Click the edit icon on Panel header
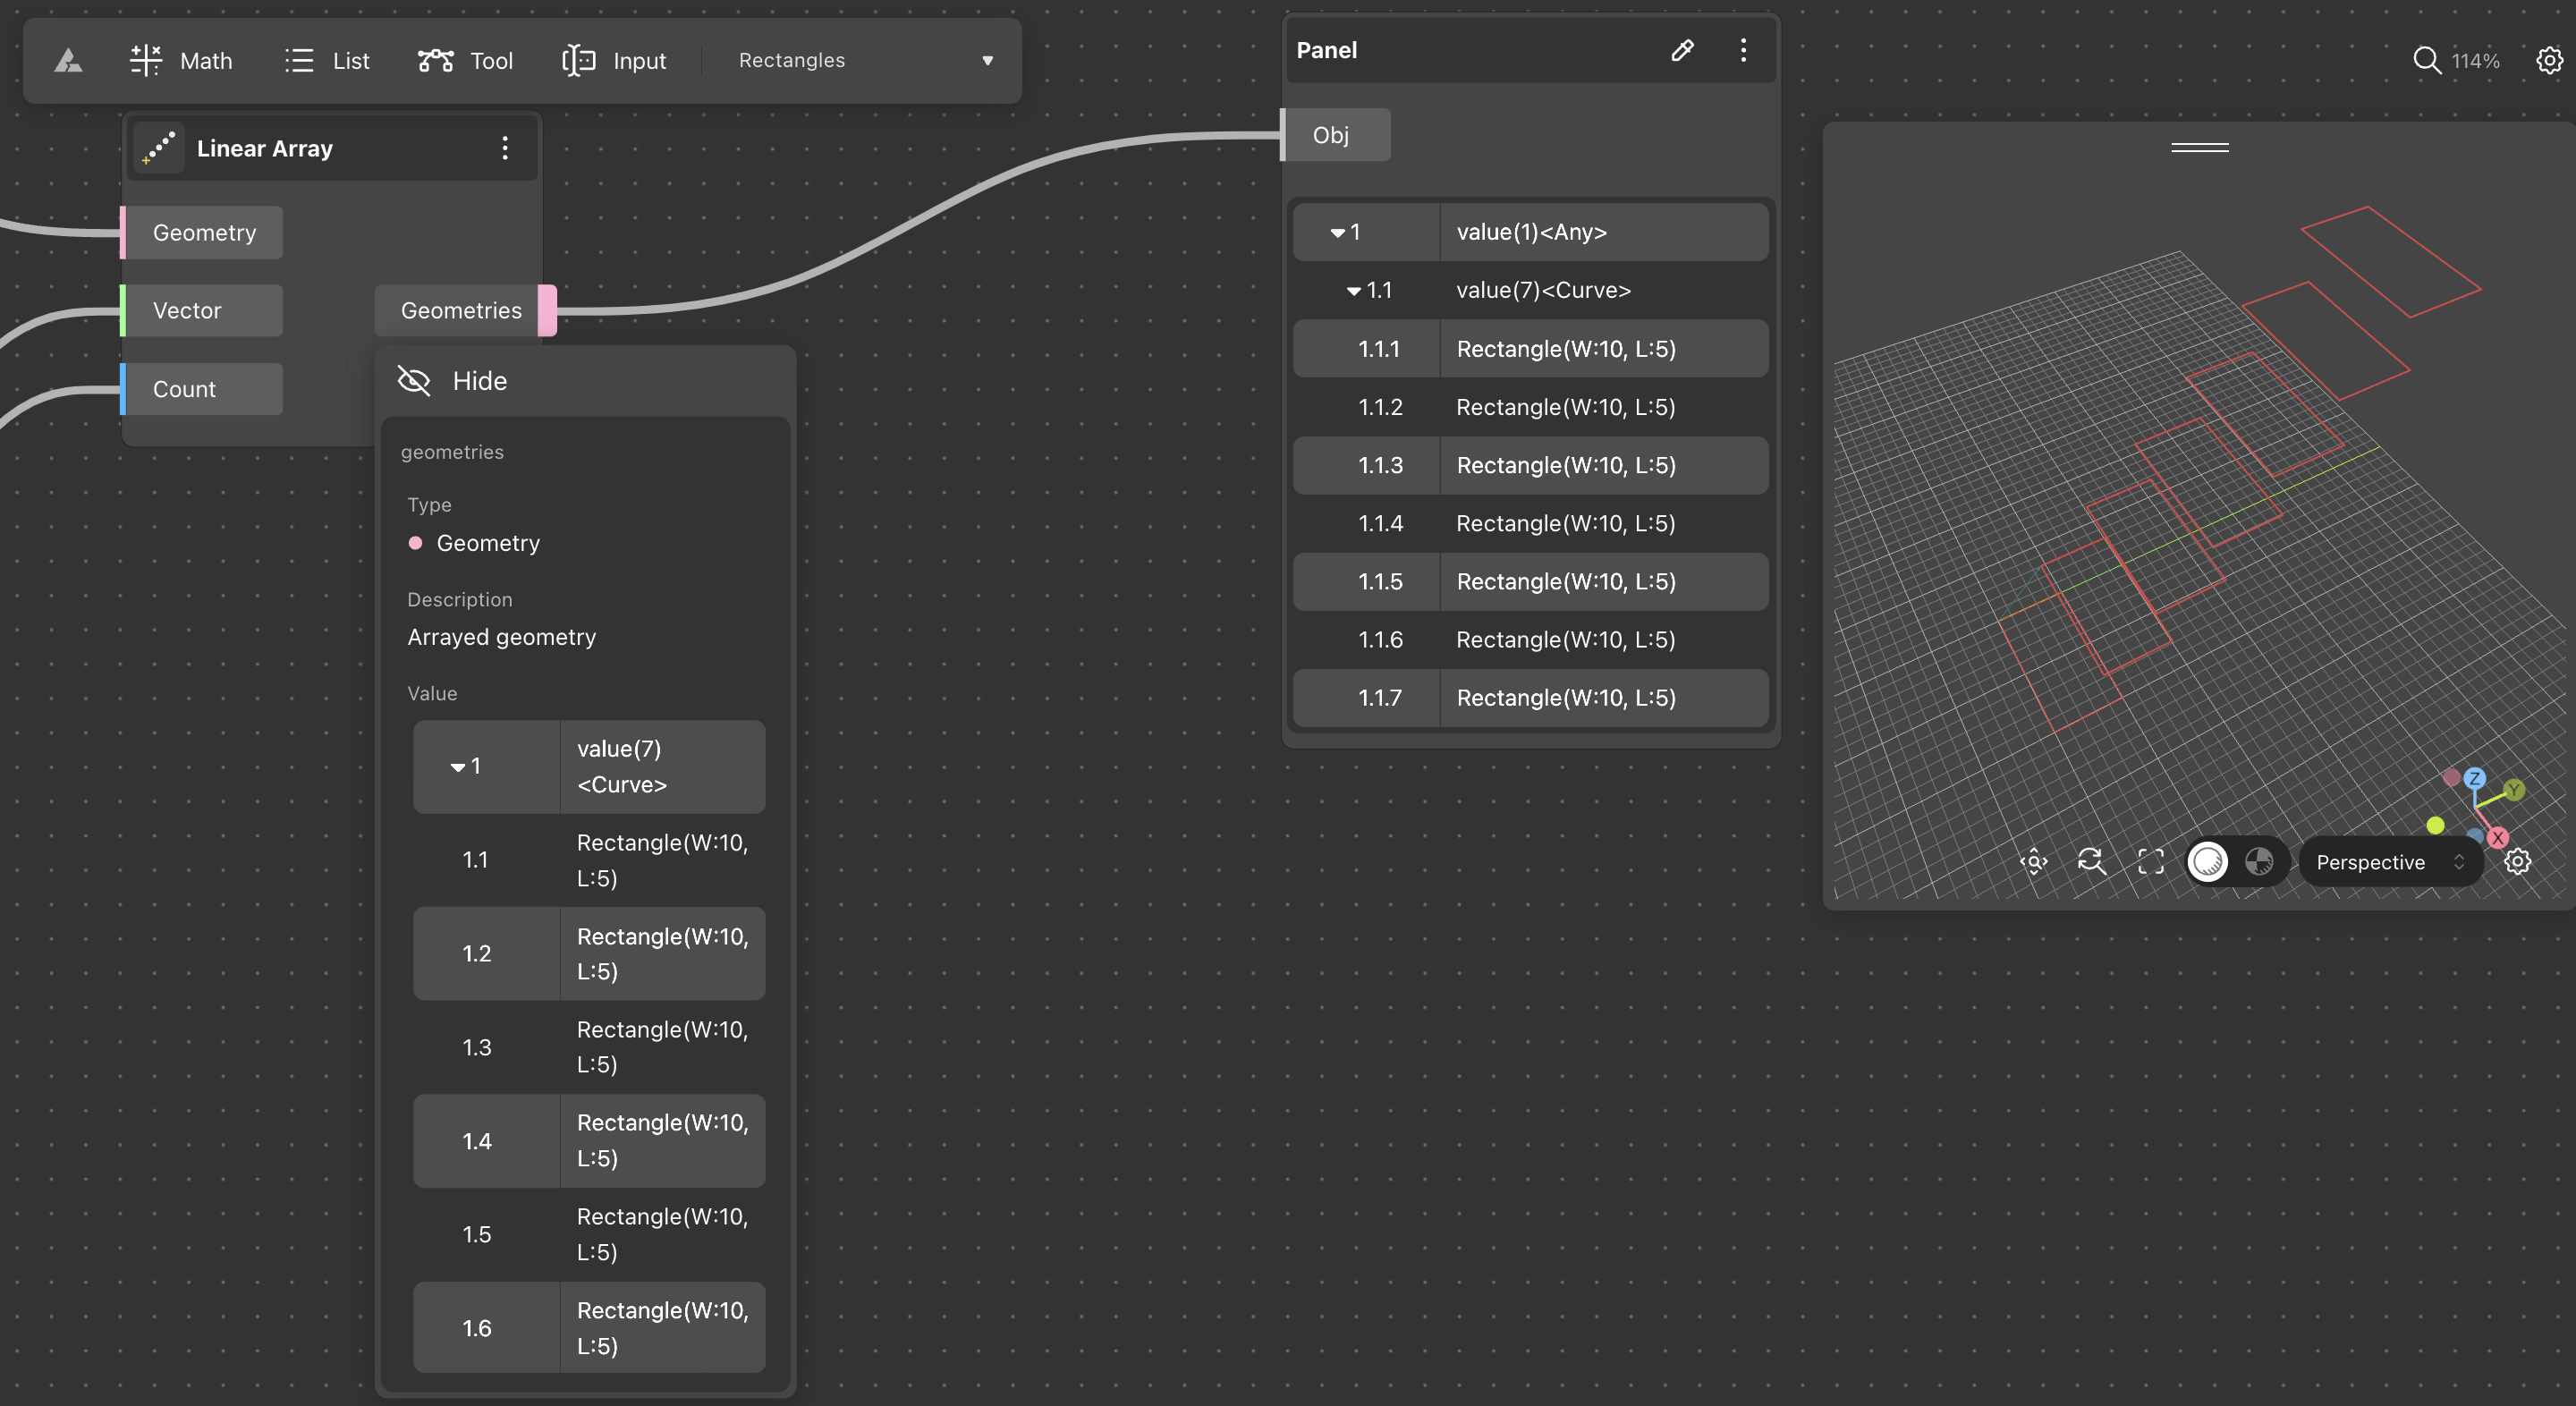The width and height of the screenshot is (2576, 1406). tap(1681, 48)
